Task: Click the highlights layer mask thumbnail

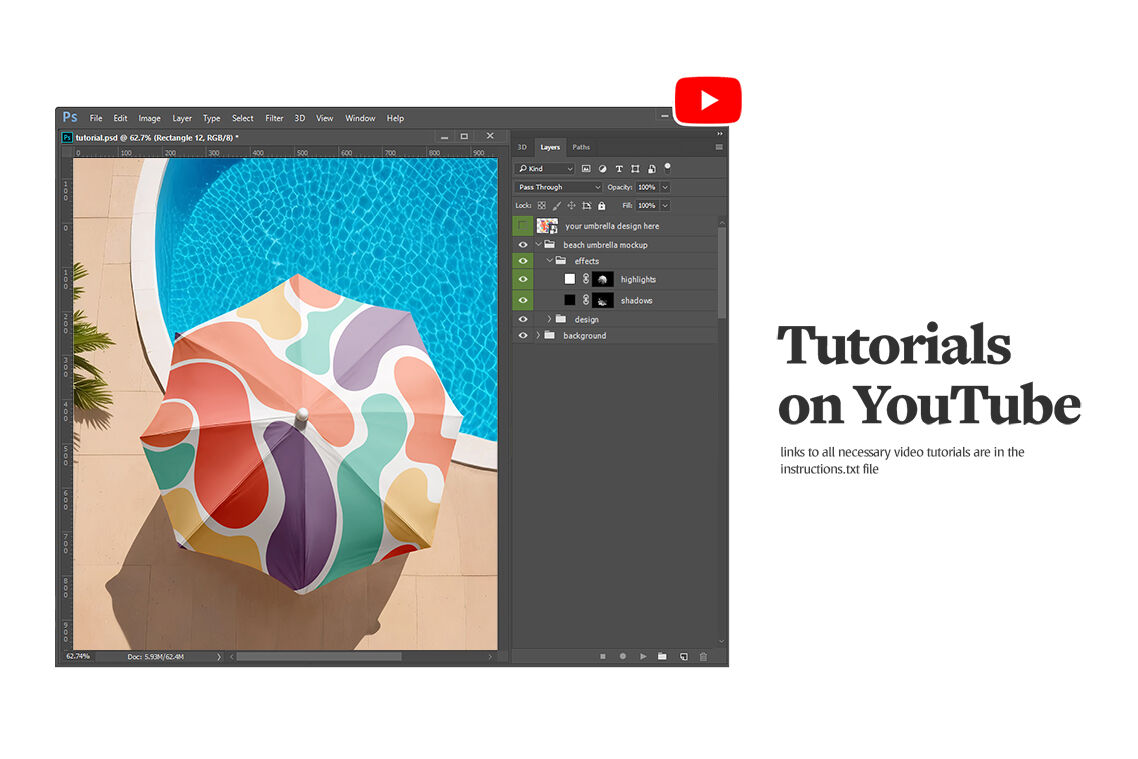Action: [x=603, y=279]
